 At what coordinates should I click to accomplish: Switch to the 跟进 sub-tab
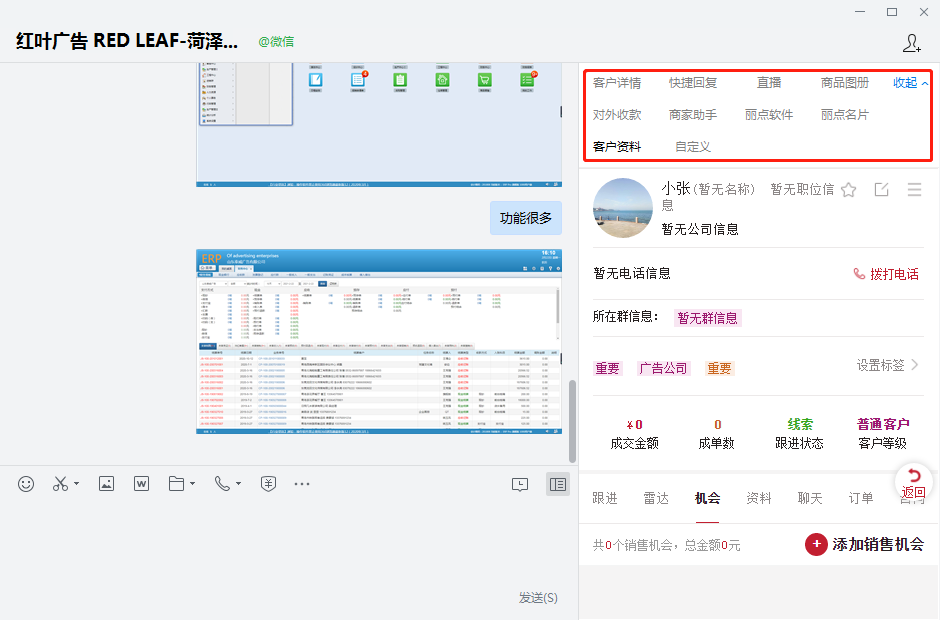click(x=605, y=498)
